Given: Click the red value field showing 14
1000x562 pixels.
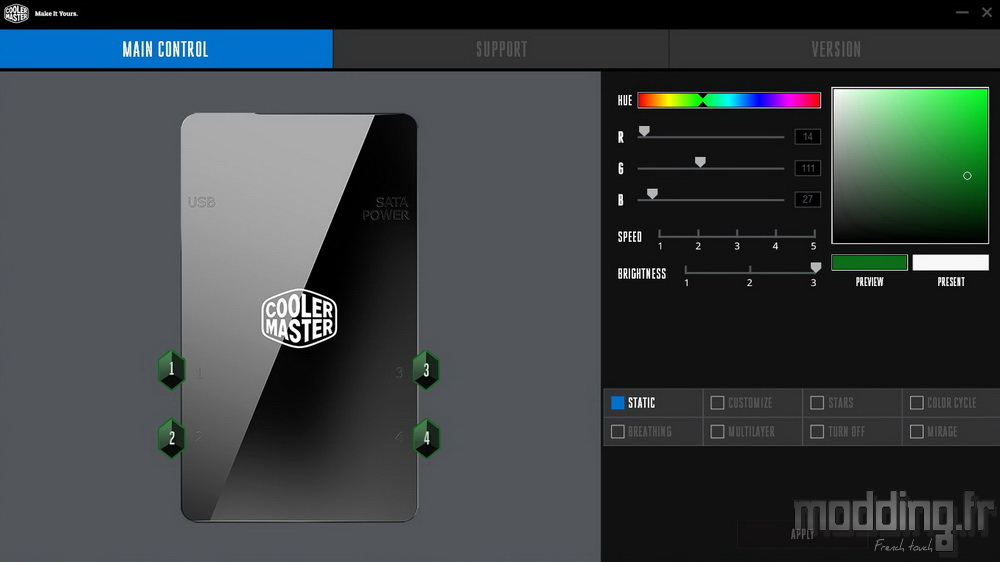Looking at the screenshot, I should pos(807,137).
